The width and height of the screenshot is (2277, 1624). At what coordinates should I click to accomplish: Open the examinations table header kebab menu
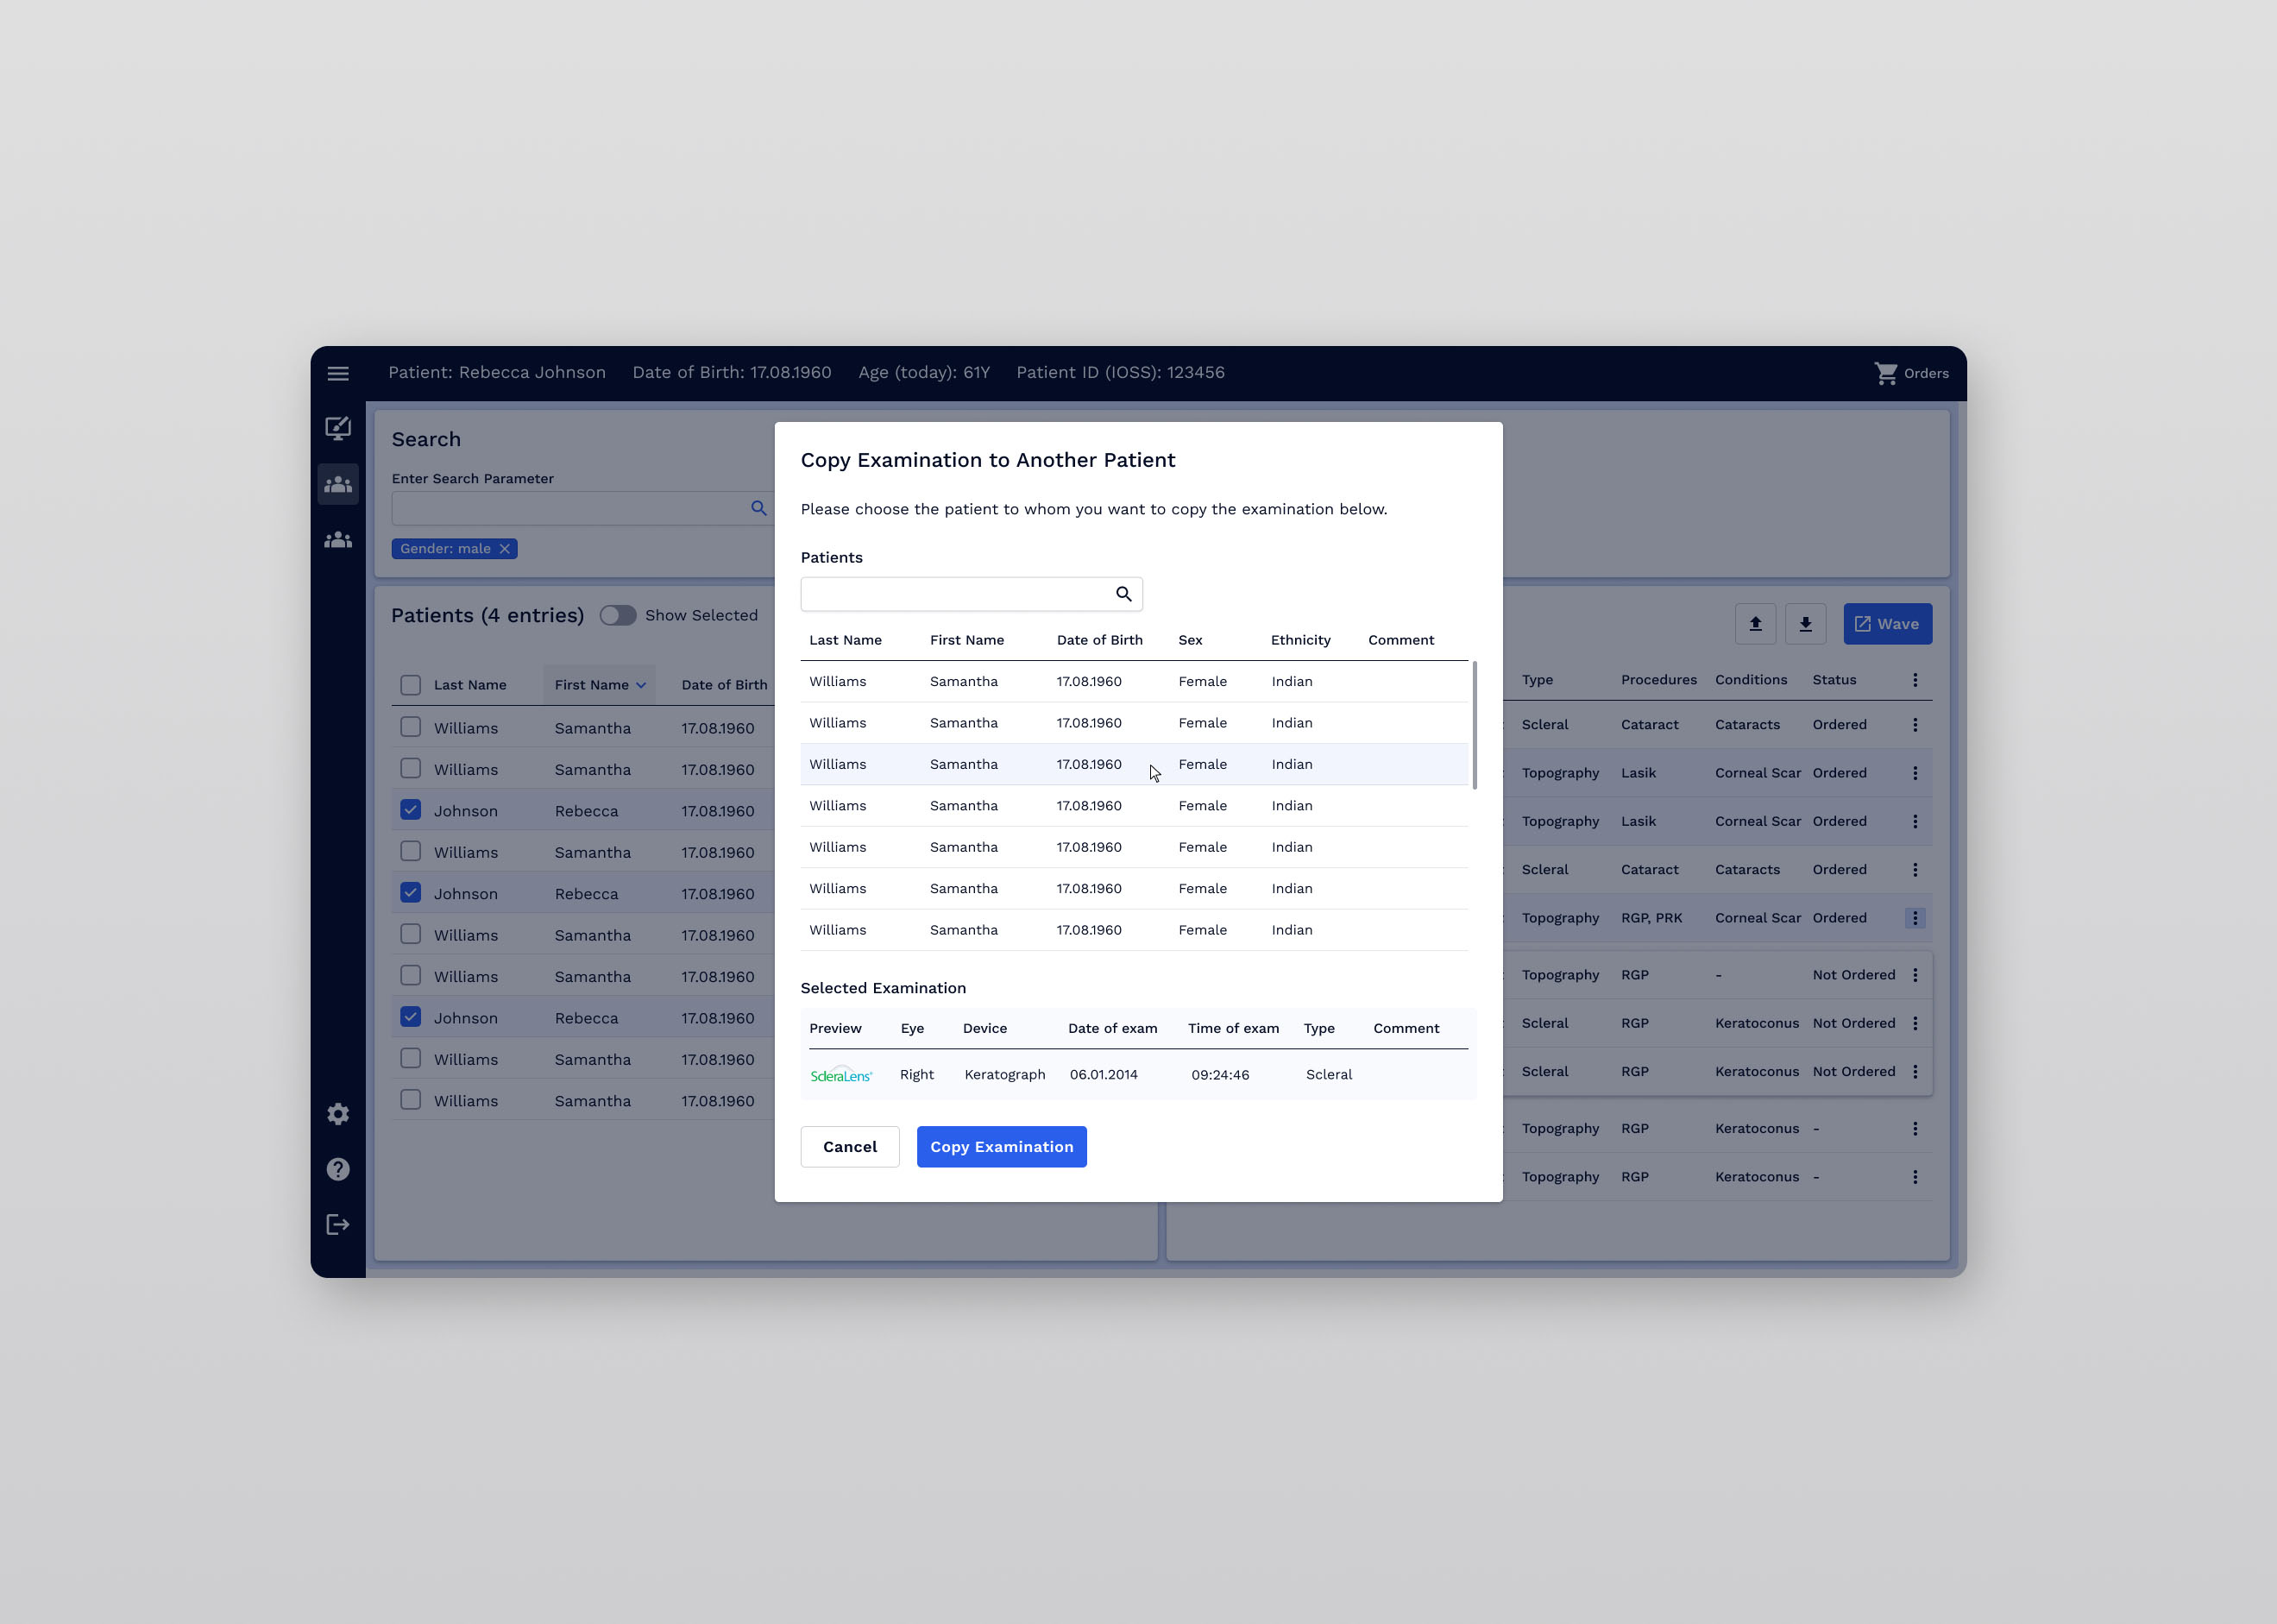click(x=1915, y=680)
